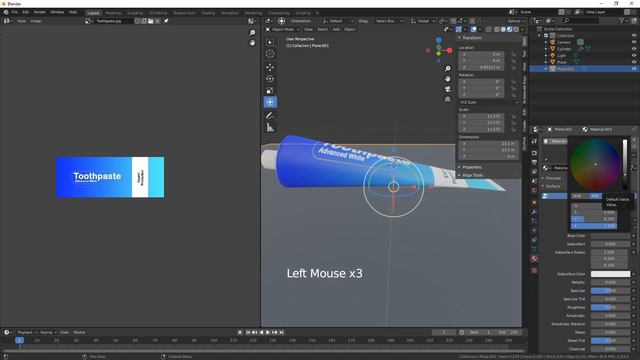Hide the Camera object in outliner
The height and width of the screenshot is (360, 640).
pos(634,42)
